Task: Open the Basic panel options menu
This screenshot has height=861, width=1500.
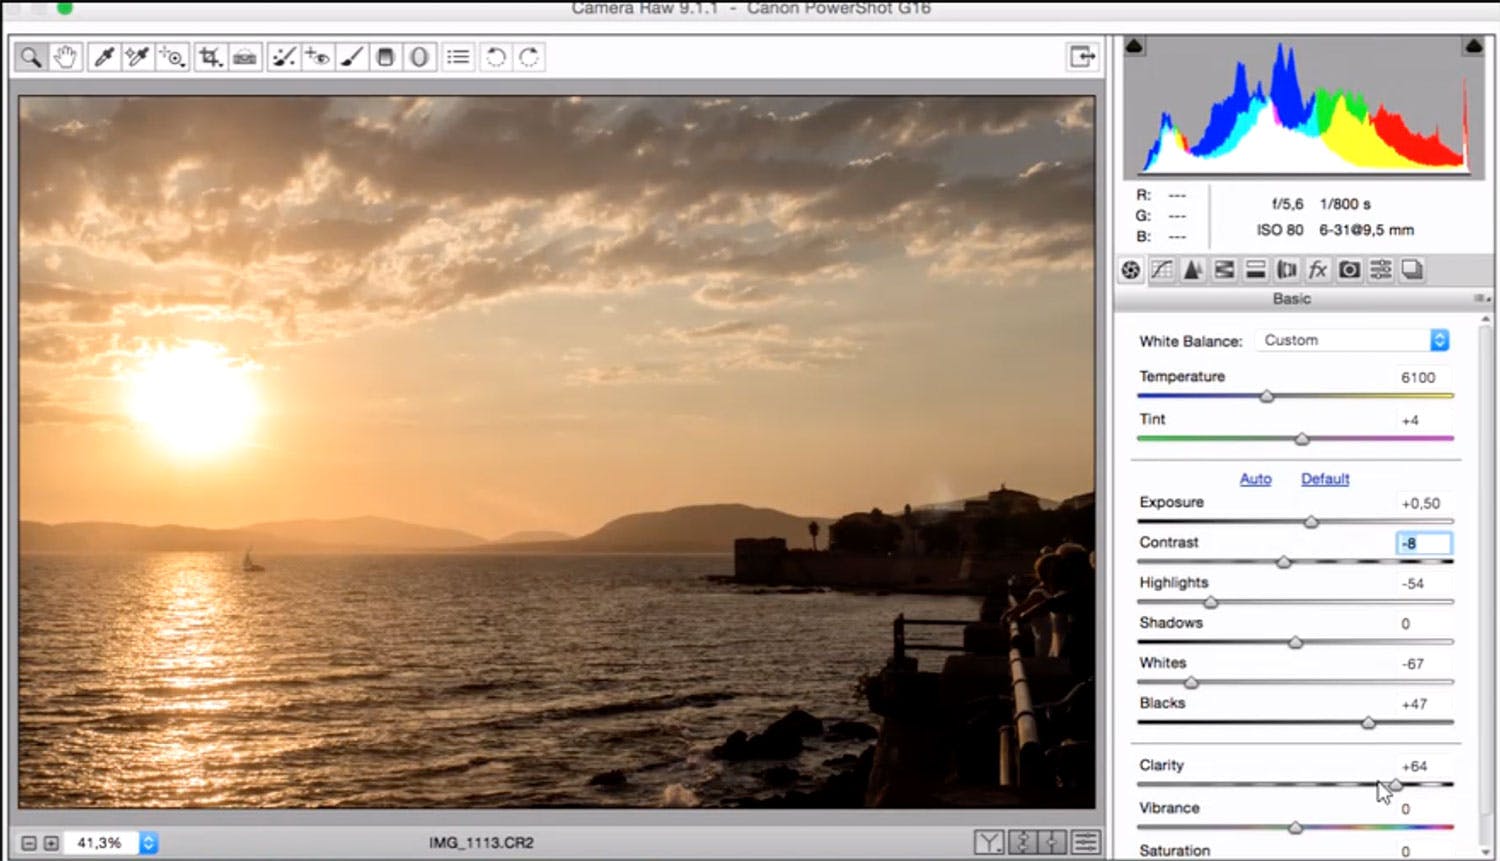Action: coord(1479,299)
